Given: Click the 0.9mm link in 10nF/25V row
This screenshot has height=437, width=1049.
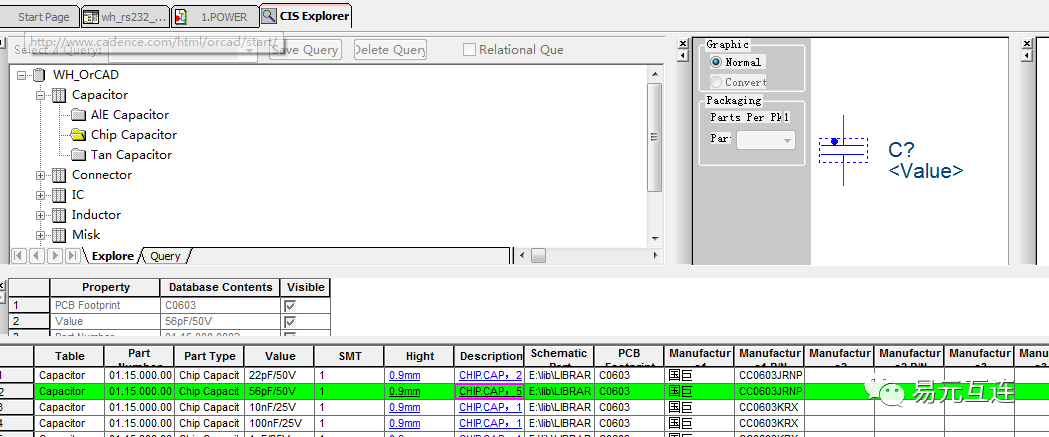Looking at the screenshot, I should [405, 408].
